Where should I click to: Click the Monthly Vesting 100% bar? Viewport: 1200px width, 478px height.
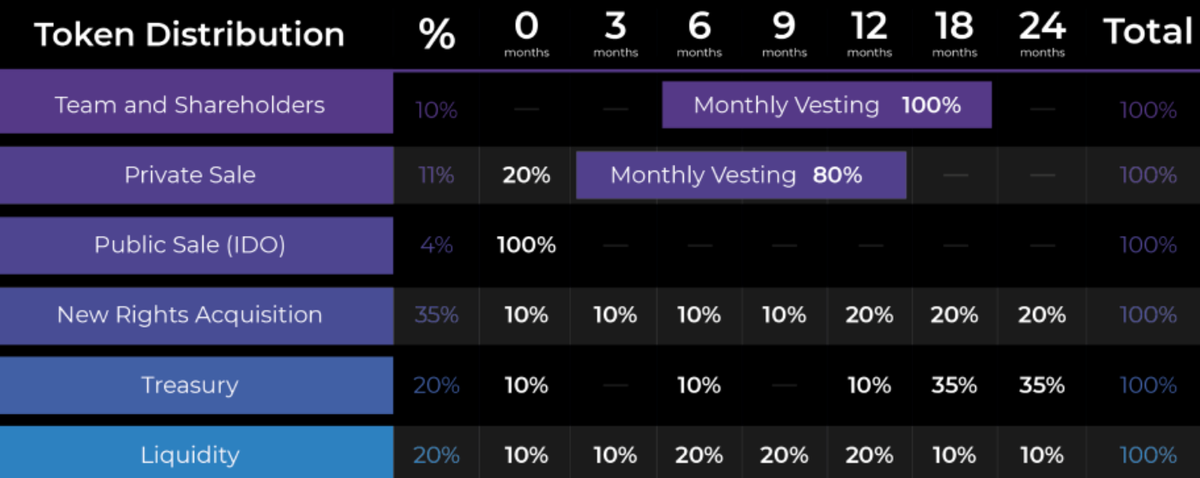826,105
